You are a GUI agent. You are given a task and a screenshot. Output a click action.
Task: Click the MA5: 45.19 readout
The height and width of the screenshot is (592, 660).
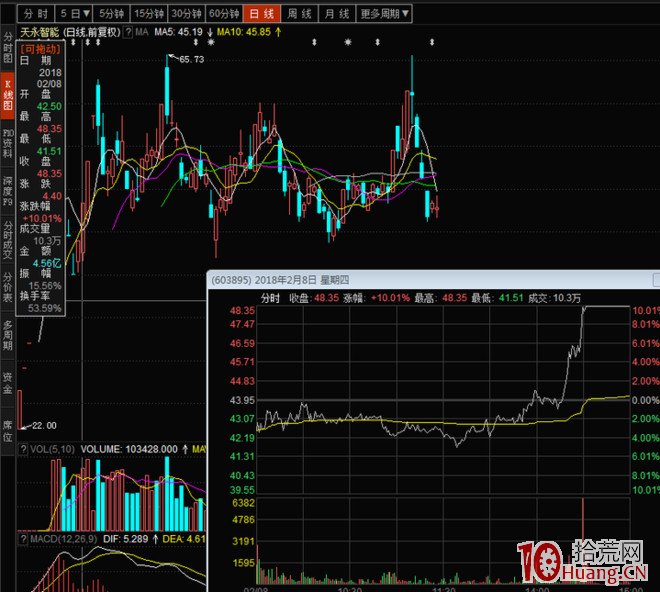[x=178, y=32]
